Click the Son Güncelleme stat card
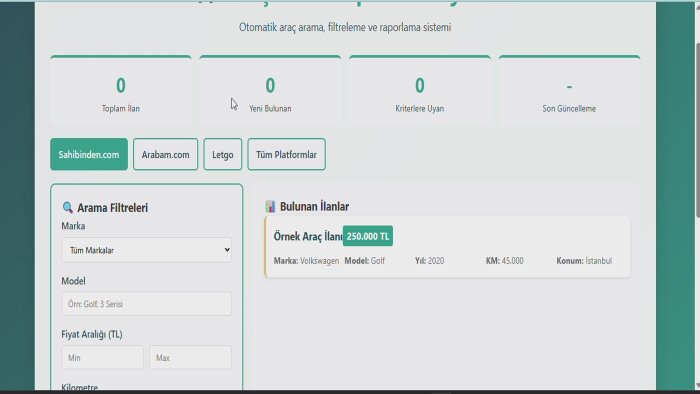 [569, 91]
